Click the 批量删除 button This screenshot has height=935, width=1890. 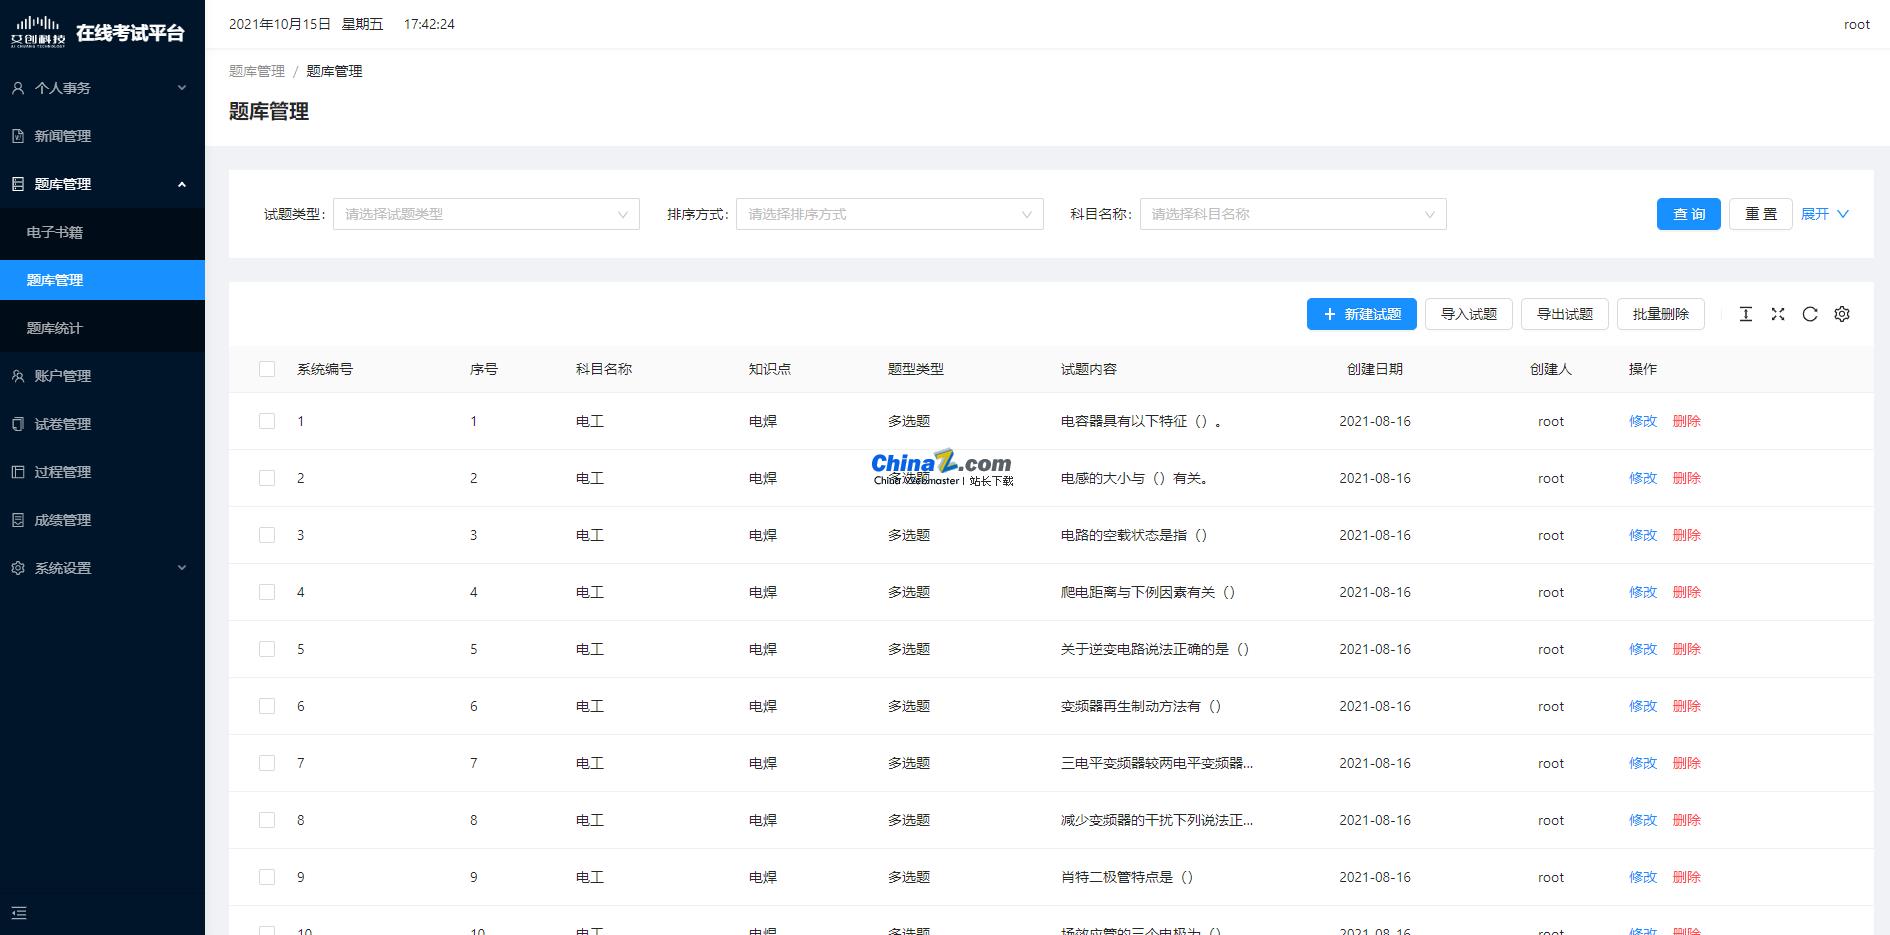pyautogui.click(x=1661, y=314)
